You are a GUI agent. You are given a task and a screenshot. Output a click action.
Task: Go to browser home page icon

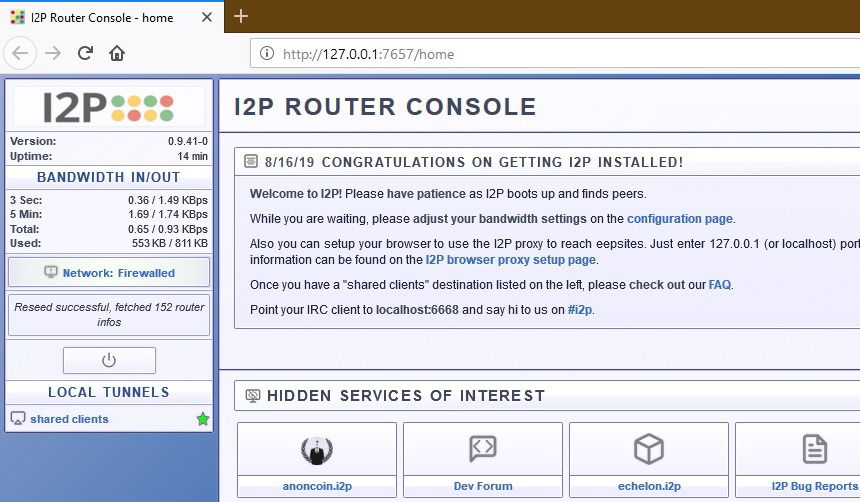[x=117, y=53]
